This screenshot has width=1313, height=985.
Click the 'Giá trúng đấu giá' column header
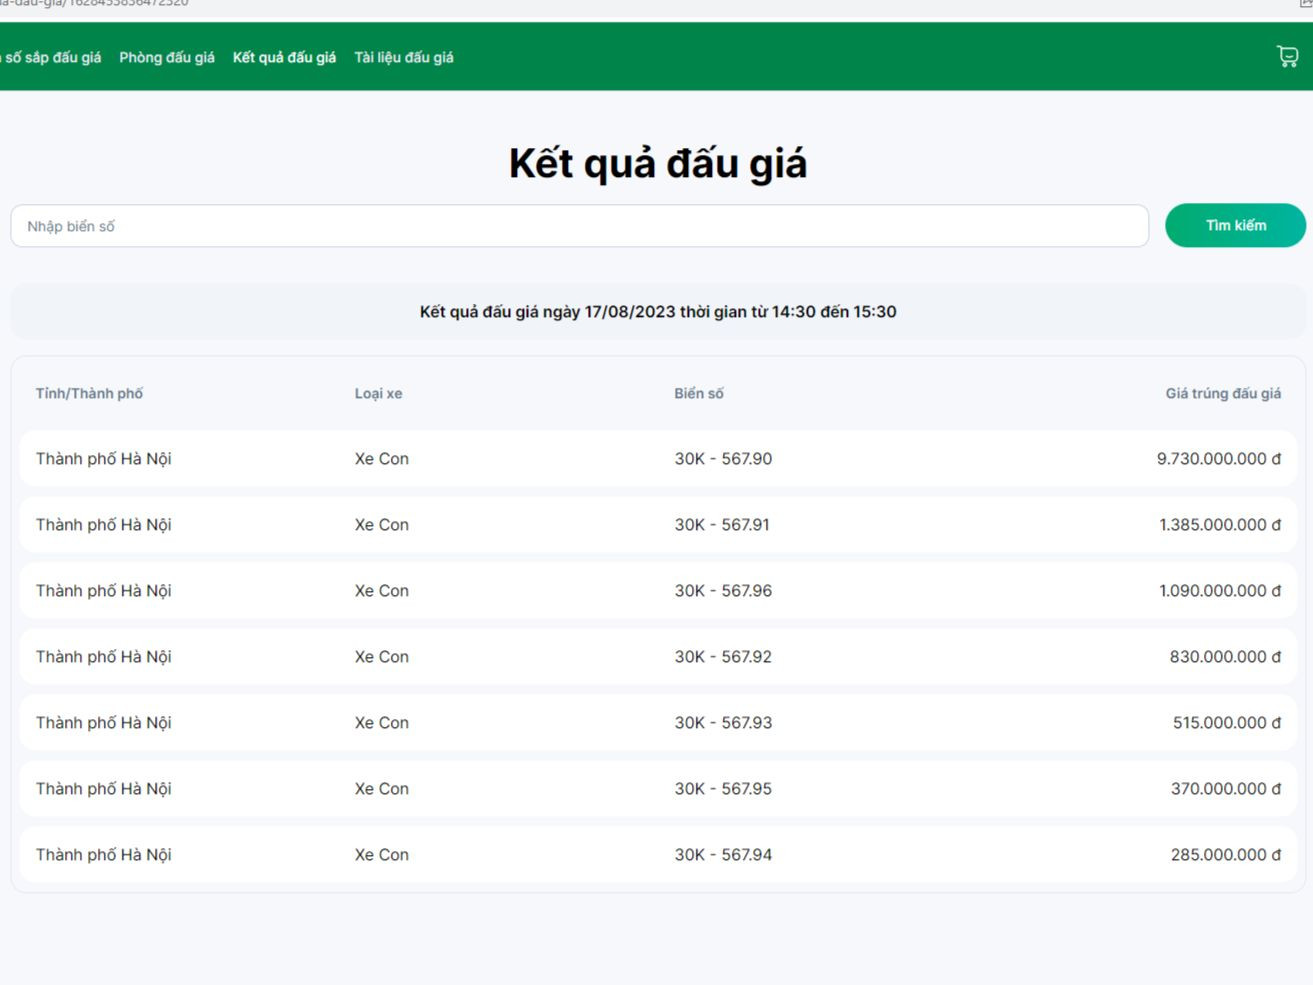tap(1222, 394)
